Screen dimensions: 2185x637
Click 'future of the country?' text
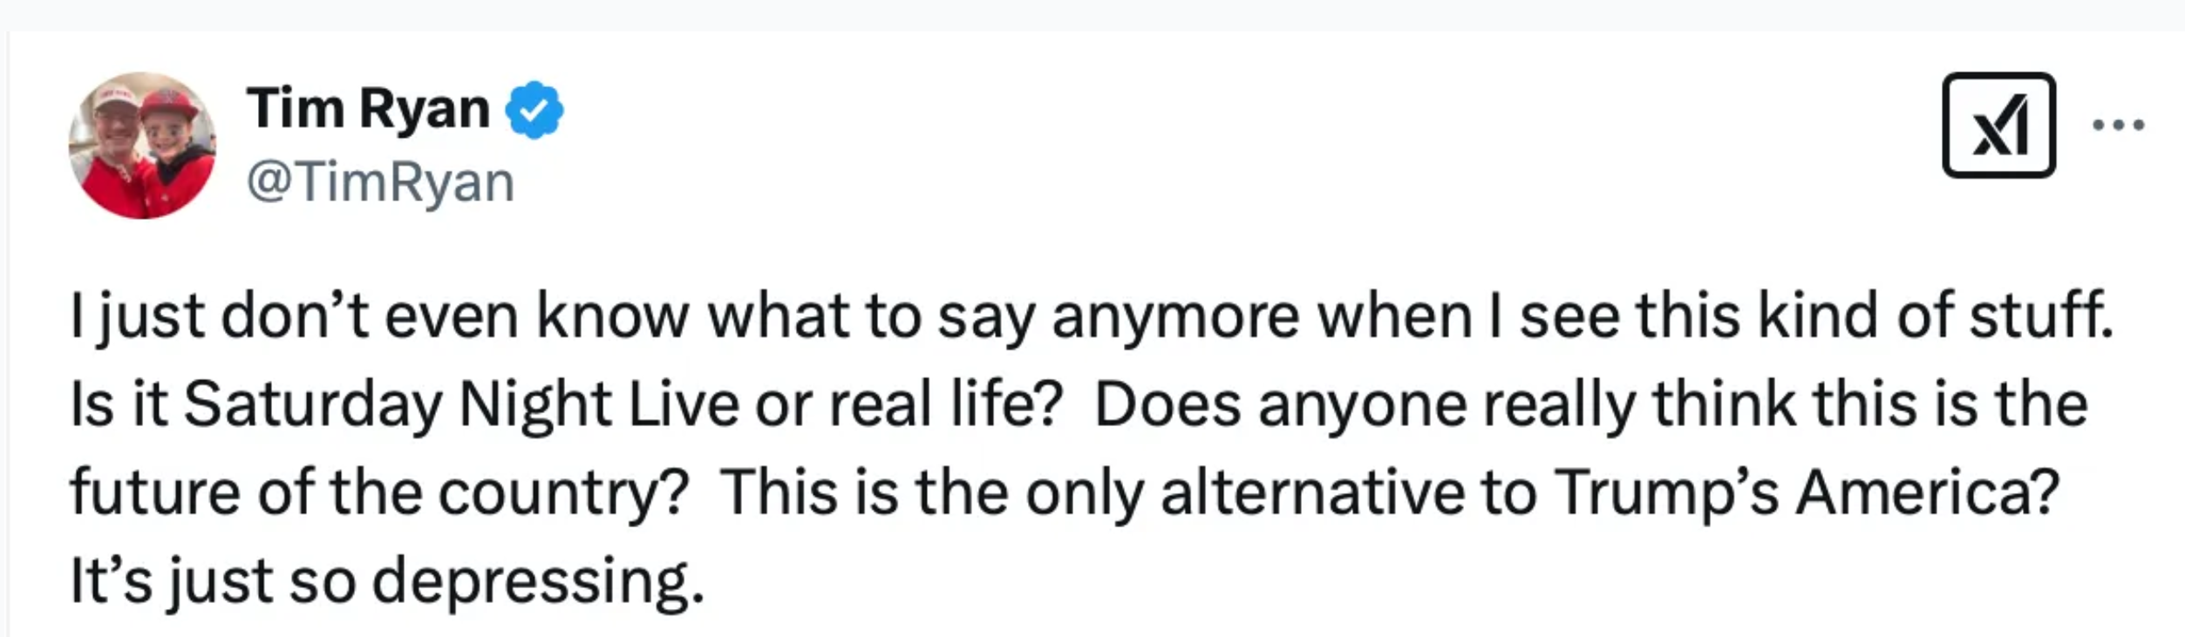(x=380, y=492)
